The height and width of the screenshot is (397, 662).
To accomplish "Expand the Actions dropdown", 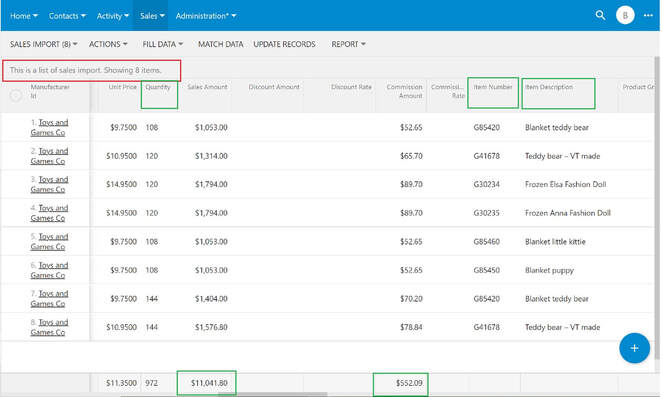I will pos(108,44).
